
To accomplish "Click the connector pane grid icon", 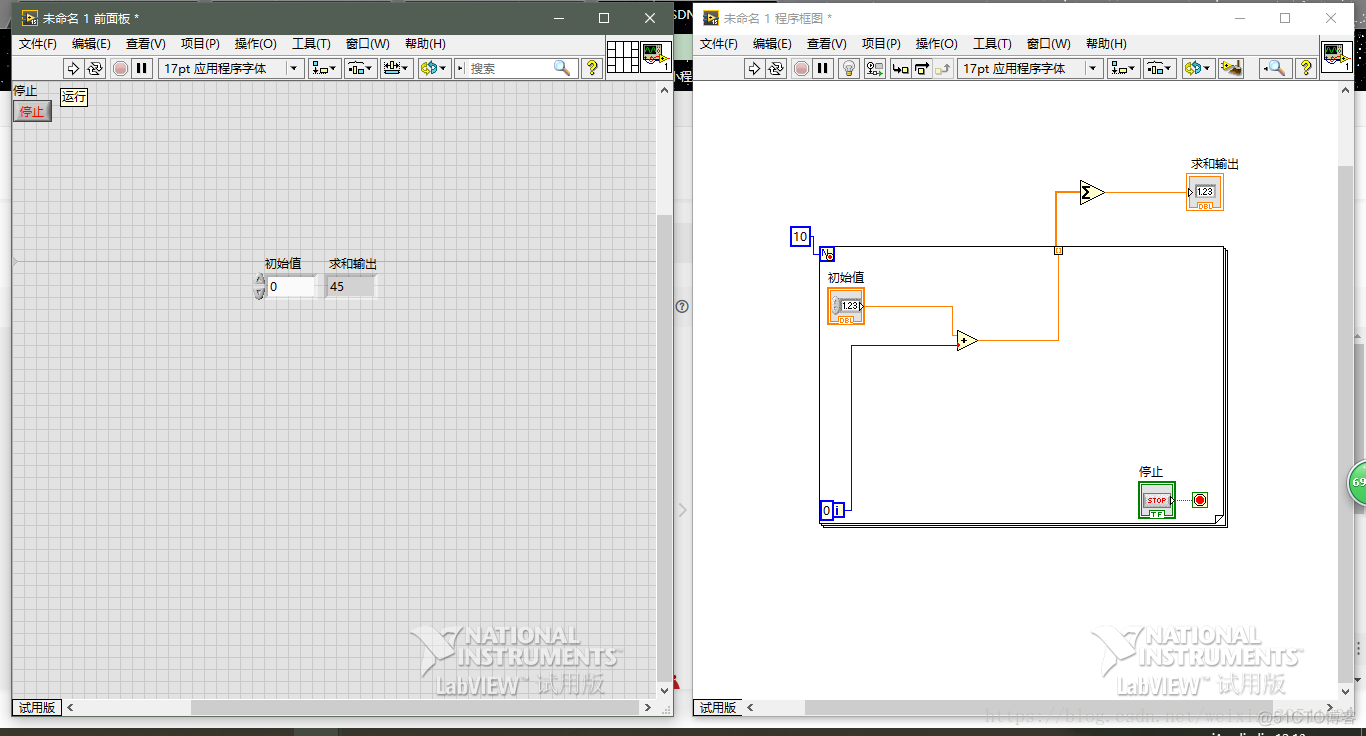I will click(623, 57).
